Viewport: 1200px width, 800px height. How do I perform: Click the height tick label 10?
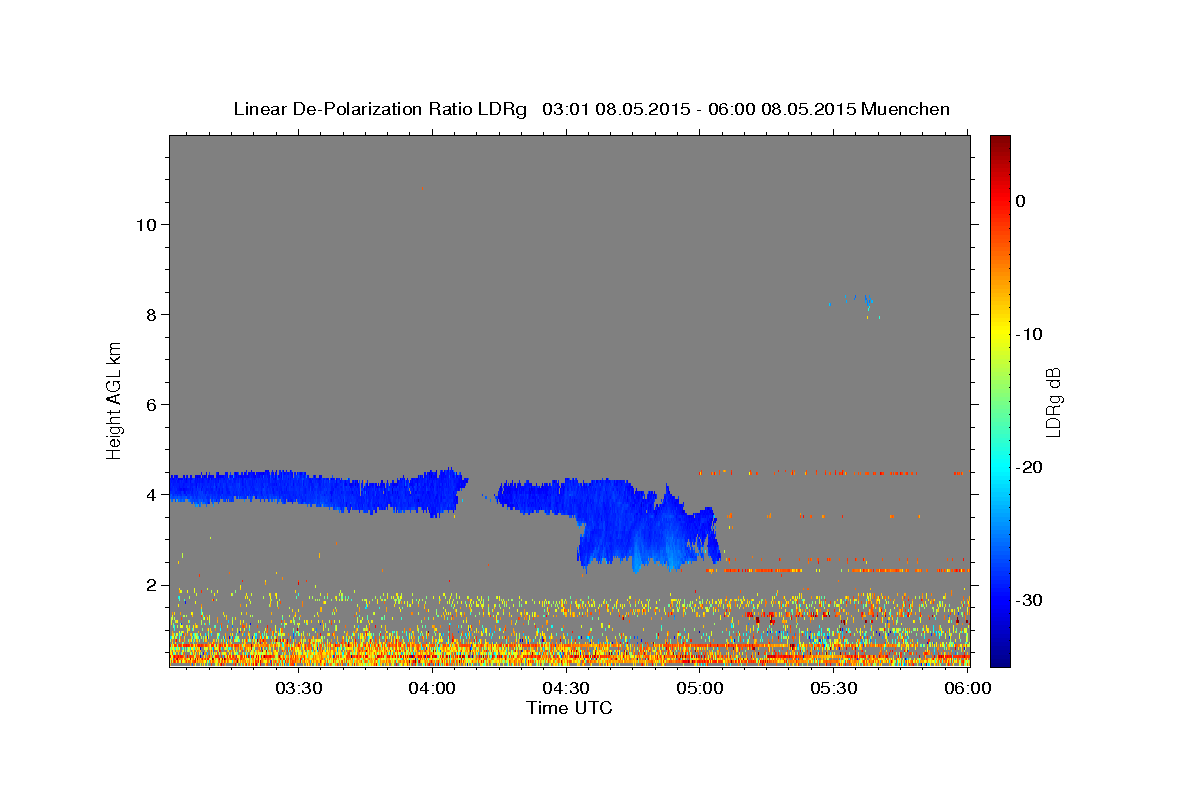point(145,224)
